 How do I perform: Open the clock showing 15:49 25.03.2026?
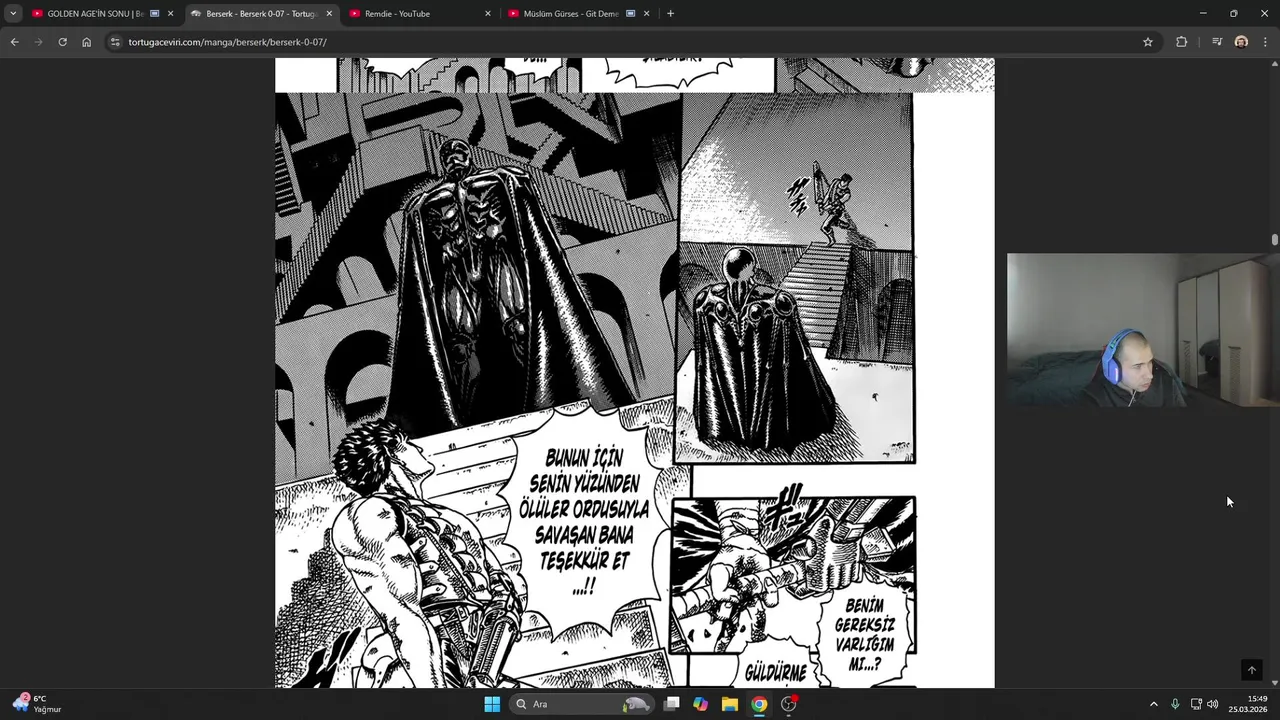(x=1248, y=704)
